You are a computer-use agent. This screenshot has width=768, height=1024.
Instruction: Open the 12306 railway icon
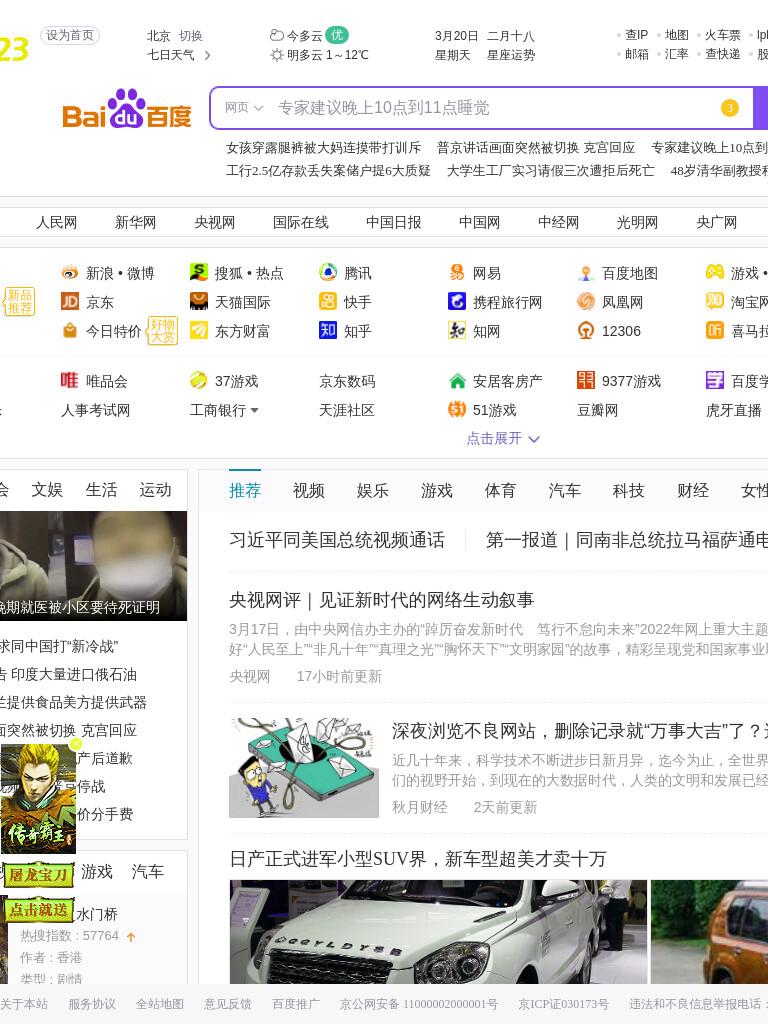(586, 330)
